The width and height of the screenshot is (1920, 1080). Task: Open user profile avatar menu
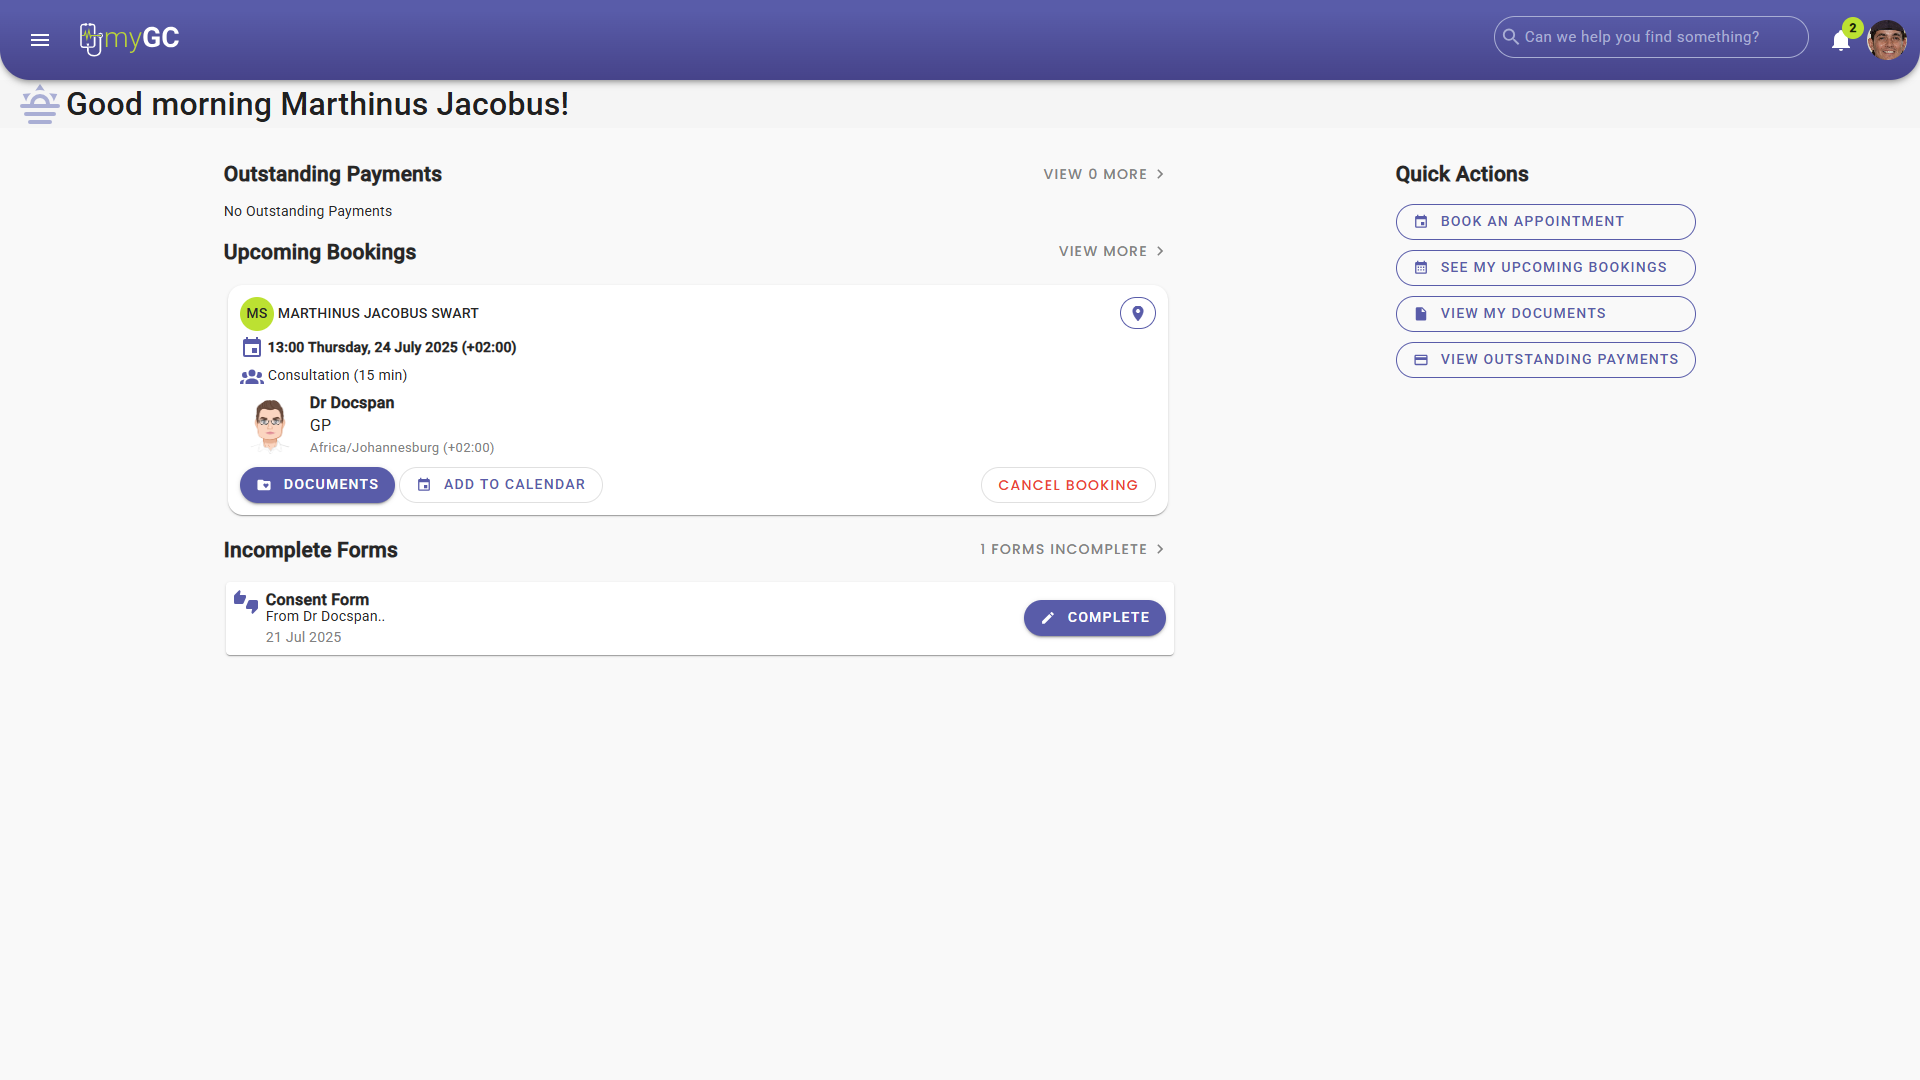point(1886,40)
